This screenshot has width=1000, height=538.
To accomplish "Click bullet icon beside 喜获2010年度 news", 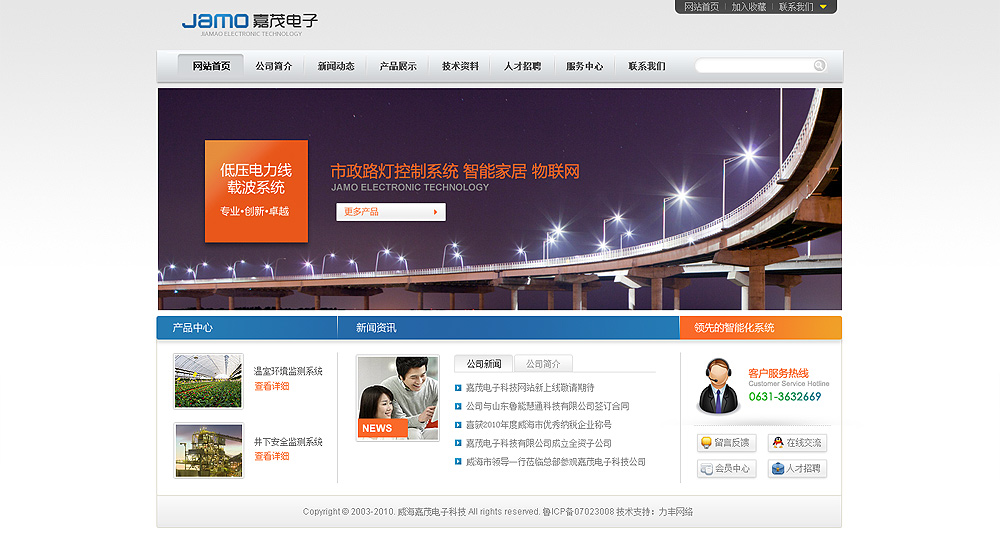I will 458,425.
